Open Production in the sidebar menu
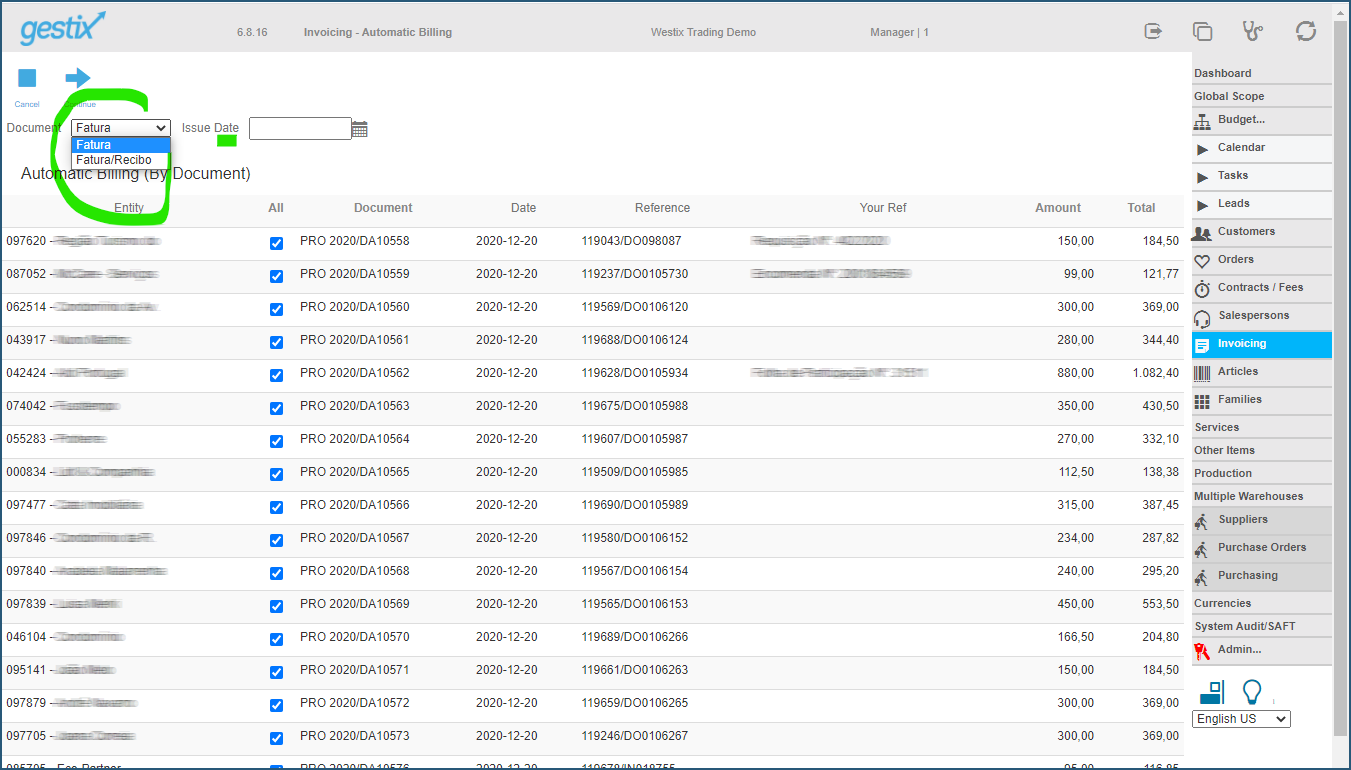Screen dimensions: 1351x770 (1262, 473)
